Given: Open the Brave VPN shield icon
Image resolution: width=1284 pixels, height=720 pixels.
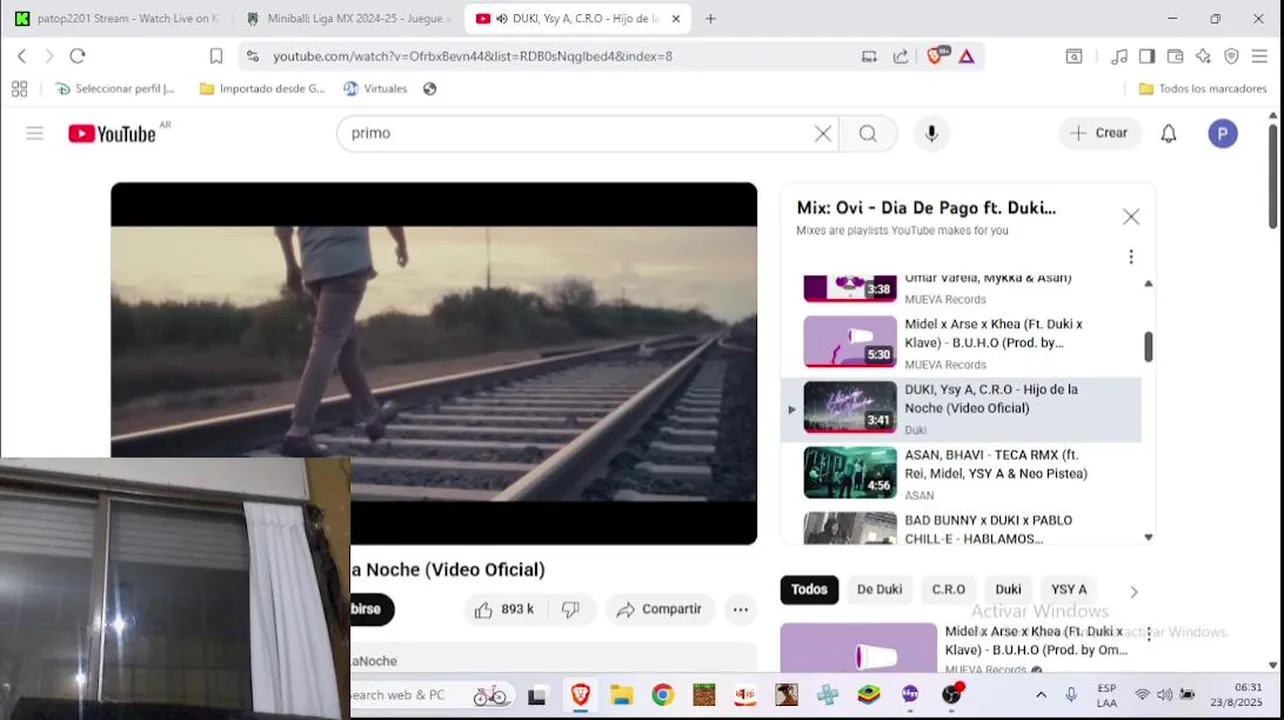Looking at the screenshot, I should click(x=1231, y=56).
